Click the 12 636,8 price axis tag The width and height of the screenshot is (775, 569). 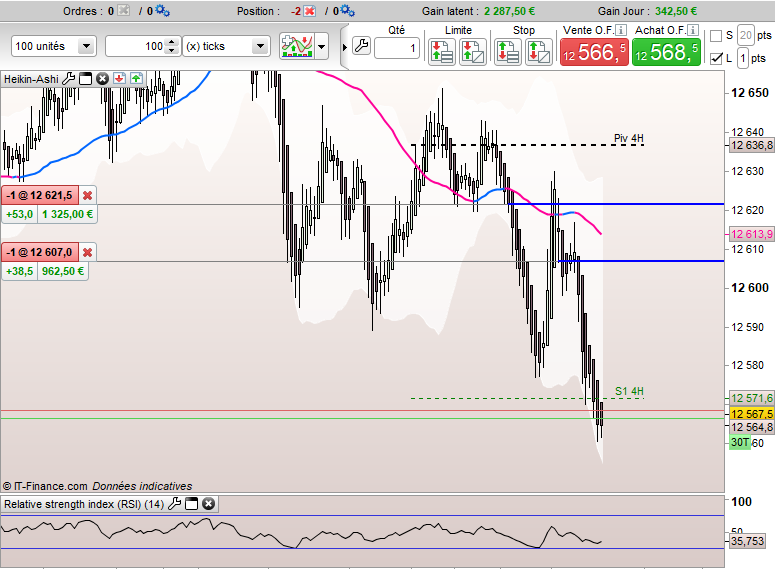[751, 145]
